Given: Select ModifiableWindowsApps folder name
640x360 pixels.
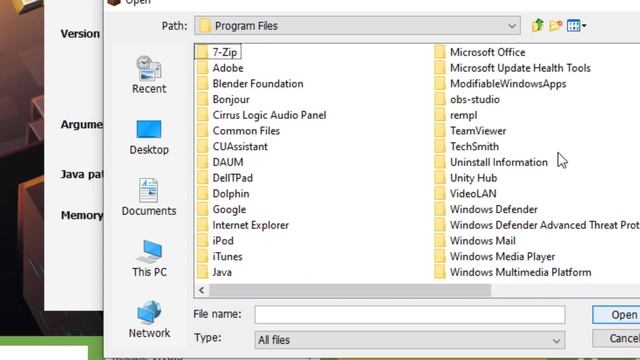Looking at the screenshot, I should point(508,84).
